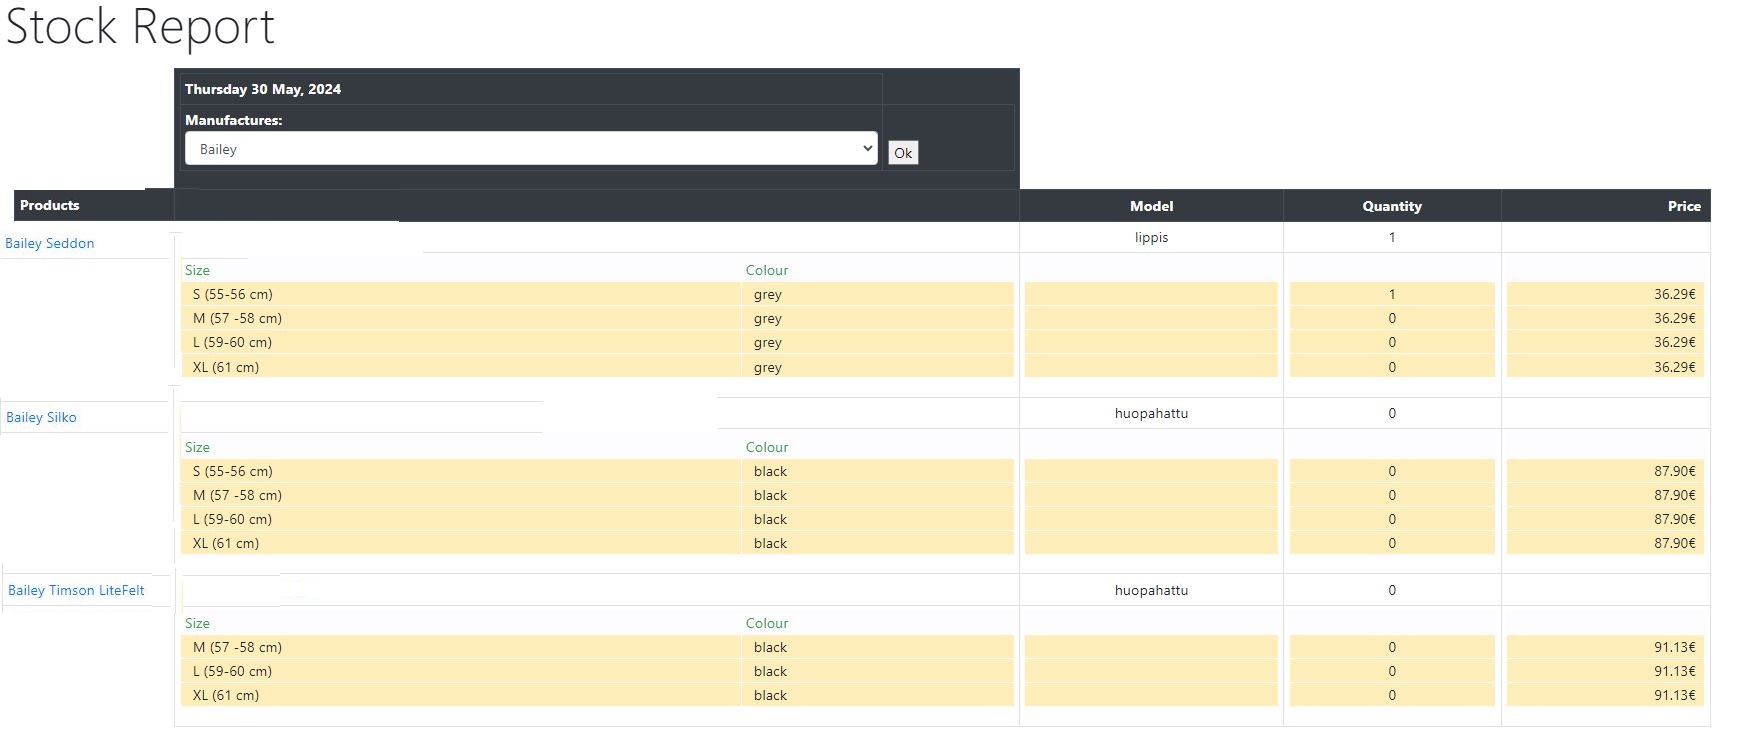Click 36.29€ price in Seddon L (59-60 cm) row
Image resolution: width=1763 pixels, height=745 pixels.
pos(1674,342)
